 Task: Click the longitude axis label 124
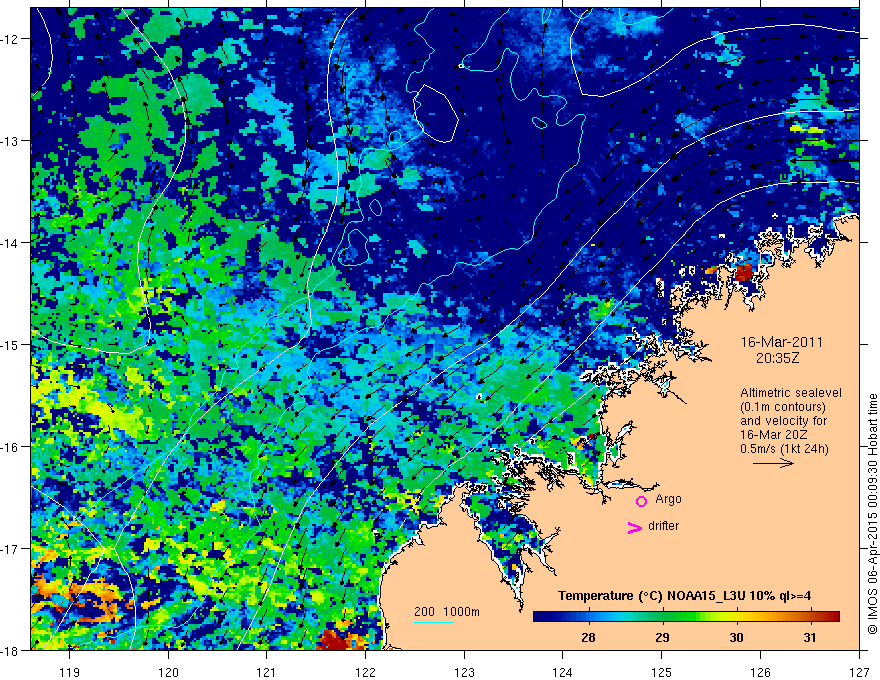click(x=563, y=672)
